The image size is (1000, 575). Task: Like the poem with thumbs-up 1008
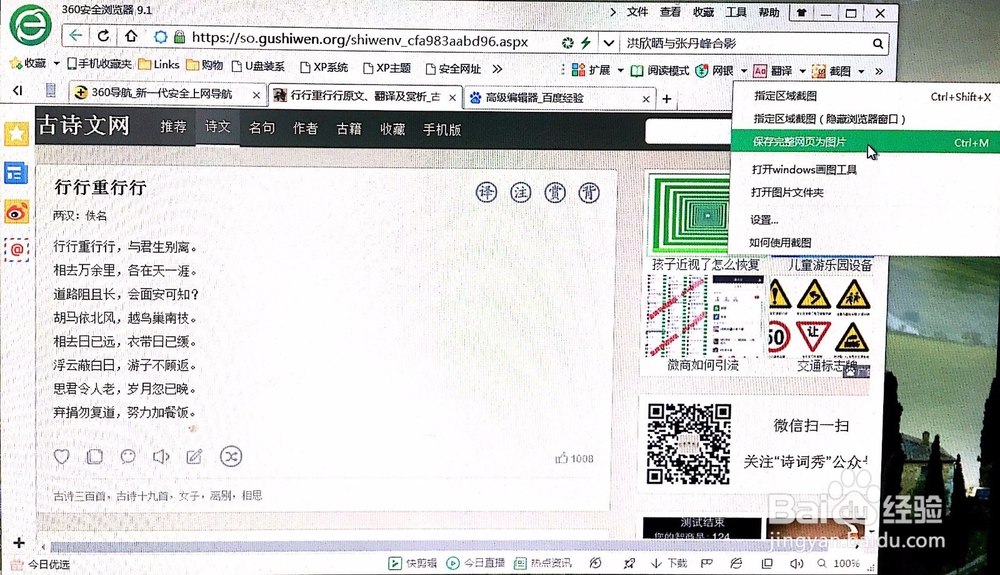574,458
